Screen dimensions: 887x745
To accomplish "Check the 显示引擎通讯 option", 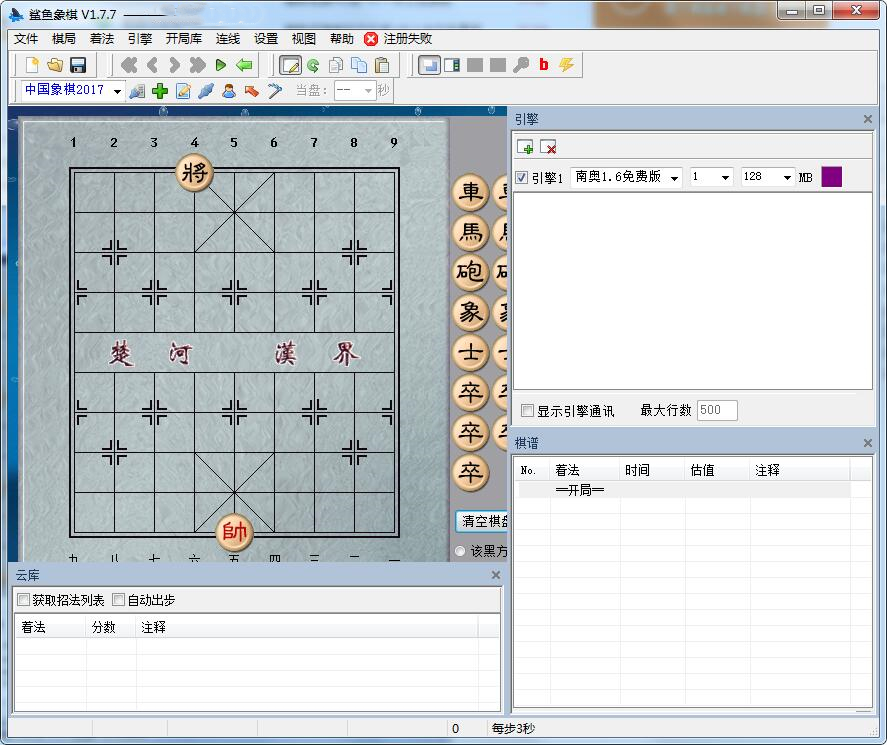I will [x=525, y=410].
